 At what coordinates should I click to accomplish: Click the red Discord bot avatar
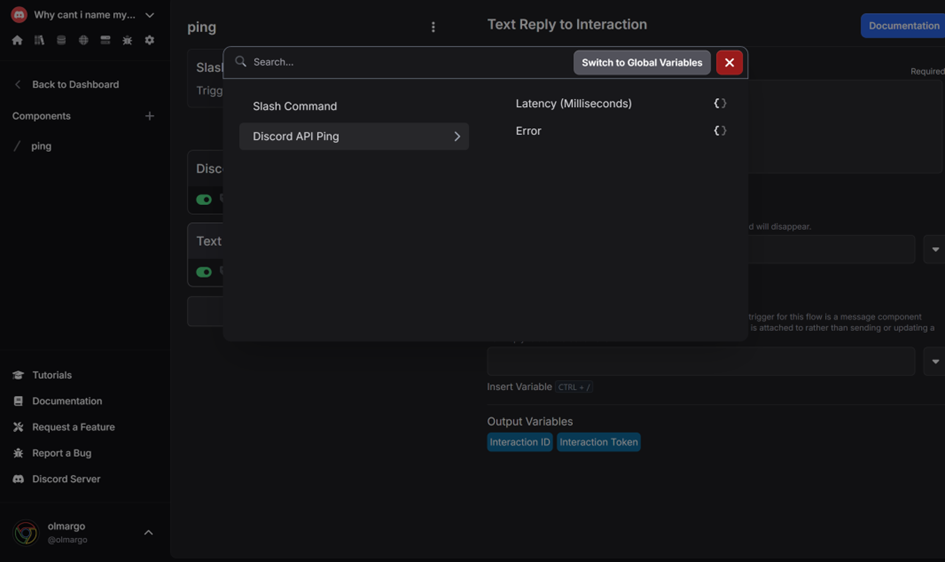point(19,14)
